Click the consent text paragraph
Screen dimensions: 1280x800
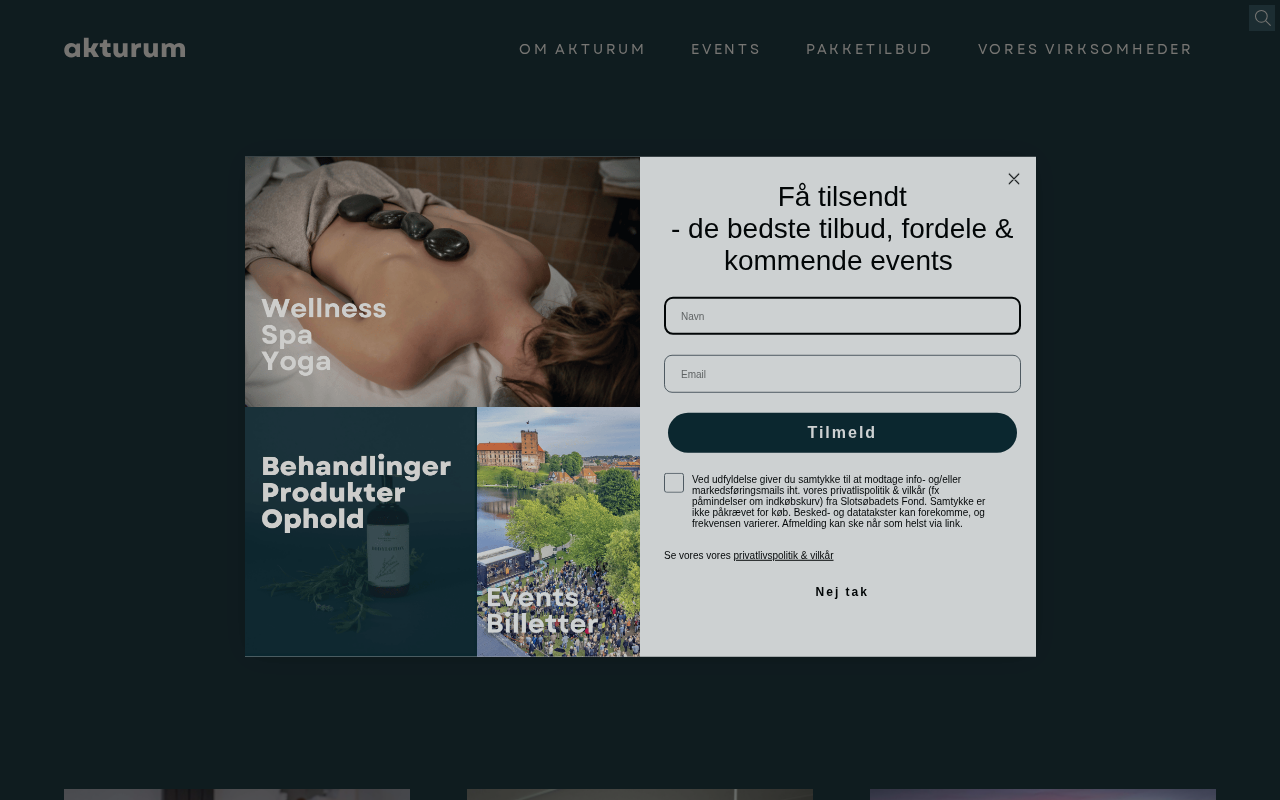[x=839, y=502]
